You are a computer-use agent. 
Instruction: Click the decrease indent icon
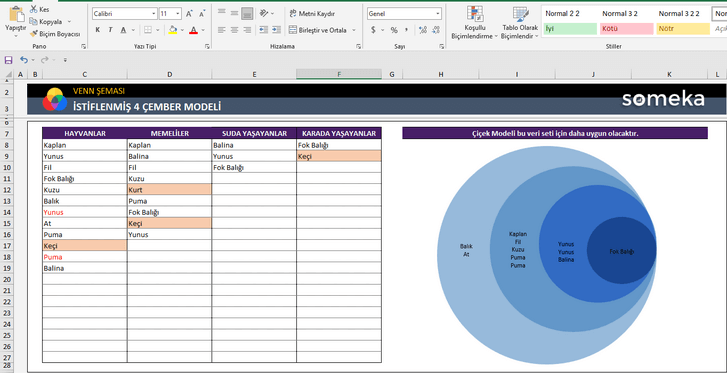(x=263, y=30)
